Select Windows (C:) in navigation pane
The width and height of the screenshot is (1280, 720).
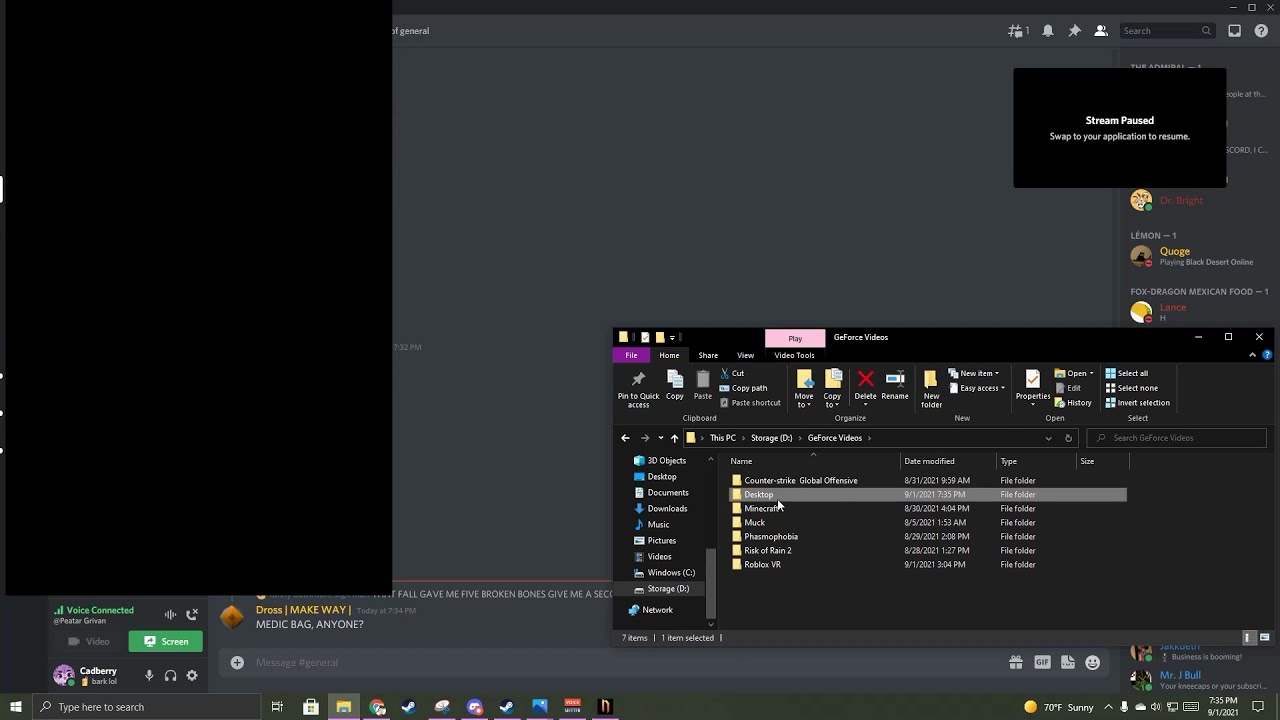(671, 573)
